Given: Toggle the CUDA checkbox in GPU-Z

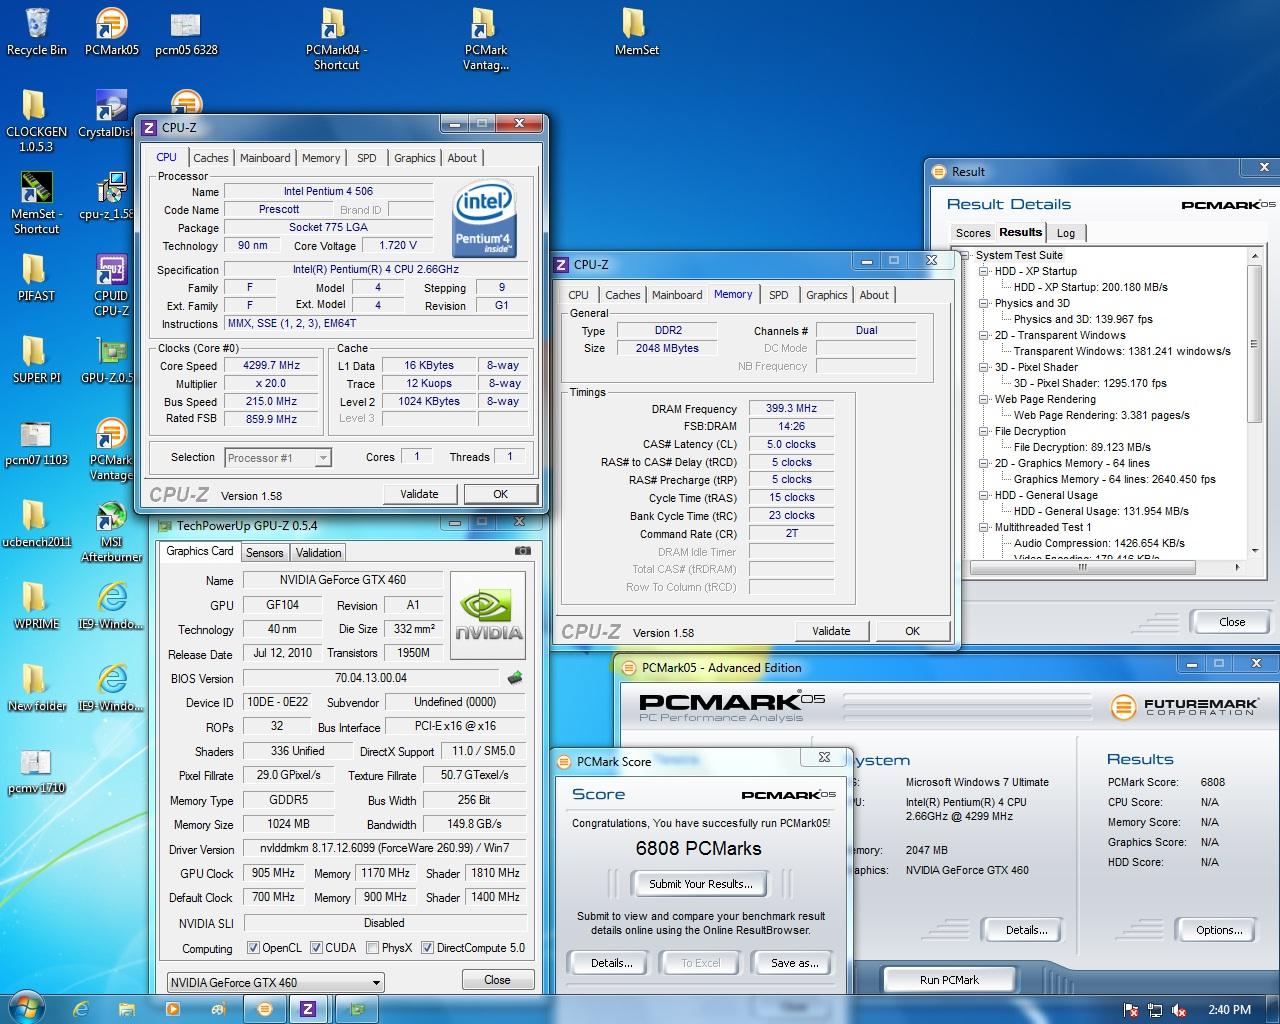Looking at the screenshot, I should pyautogui.click(x=316, y=947).
